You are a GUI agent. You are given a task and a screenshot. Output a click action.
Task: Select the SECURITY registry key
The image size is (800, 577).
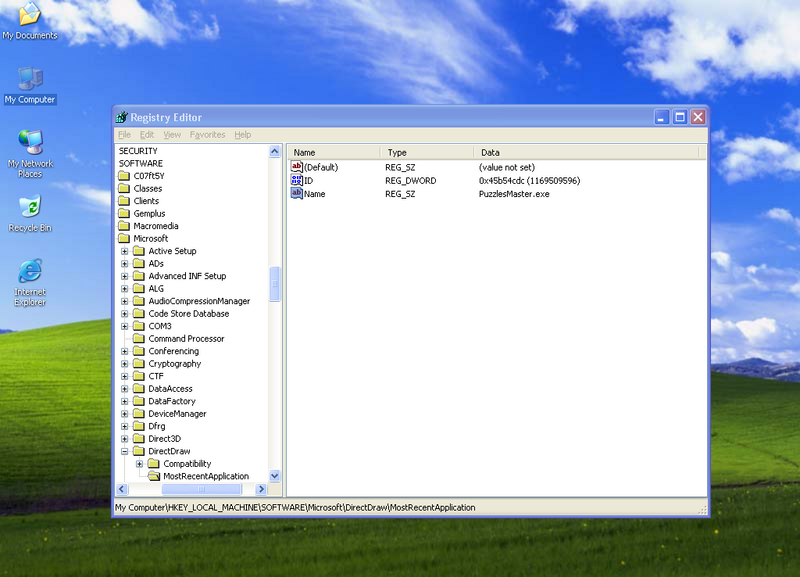pyautogui.click(x=138, y=151)
